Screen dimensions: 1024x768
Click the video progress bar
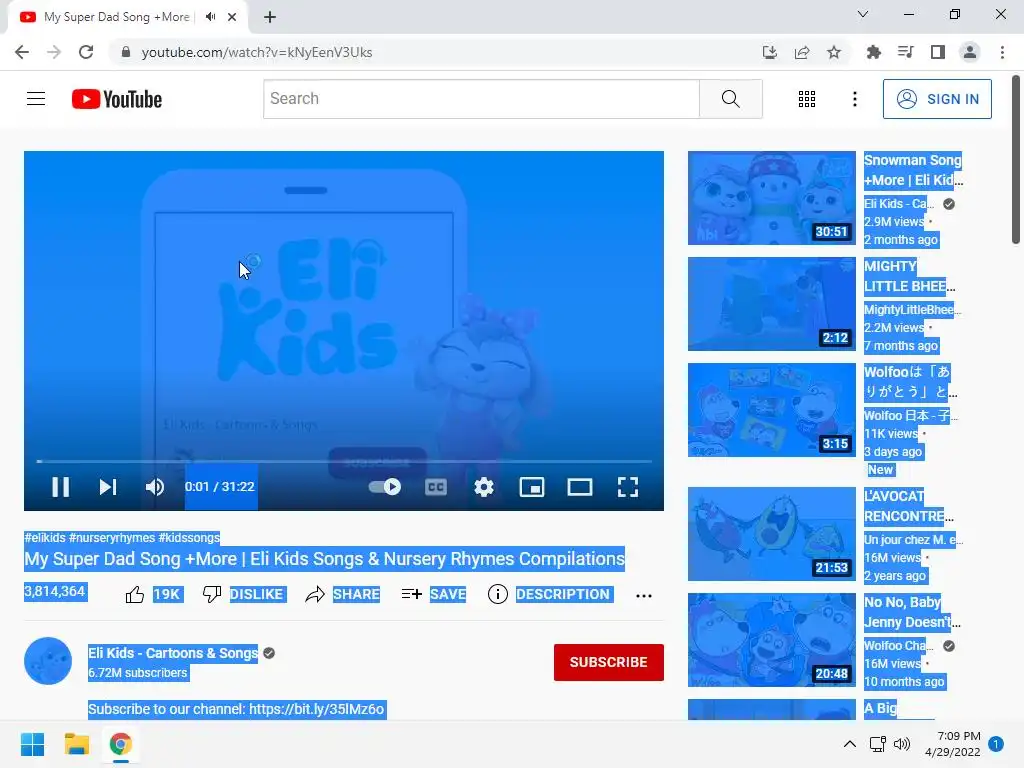[x=344, y=461]
